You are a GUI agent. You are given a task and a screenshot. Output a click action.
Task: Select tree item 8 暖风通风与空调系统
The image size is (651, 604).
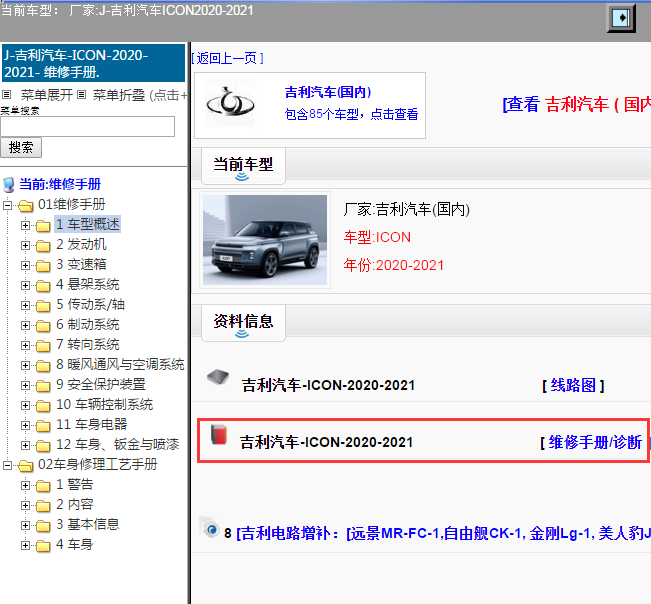pos(120,364)
